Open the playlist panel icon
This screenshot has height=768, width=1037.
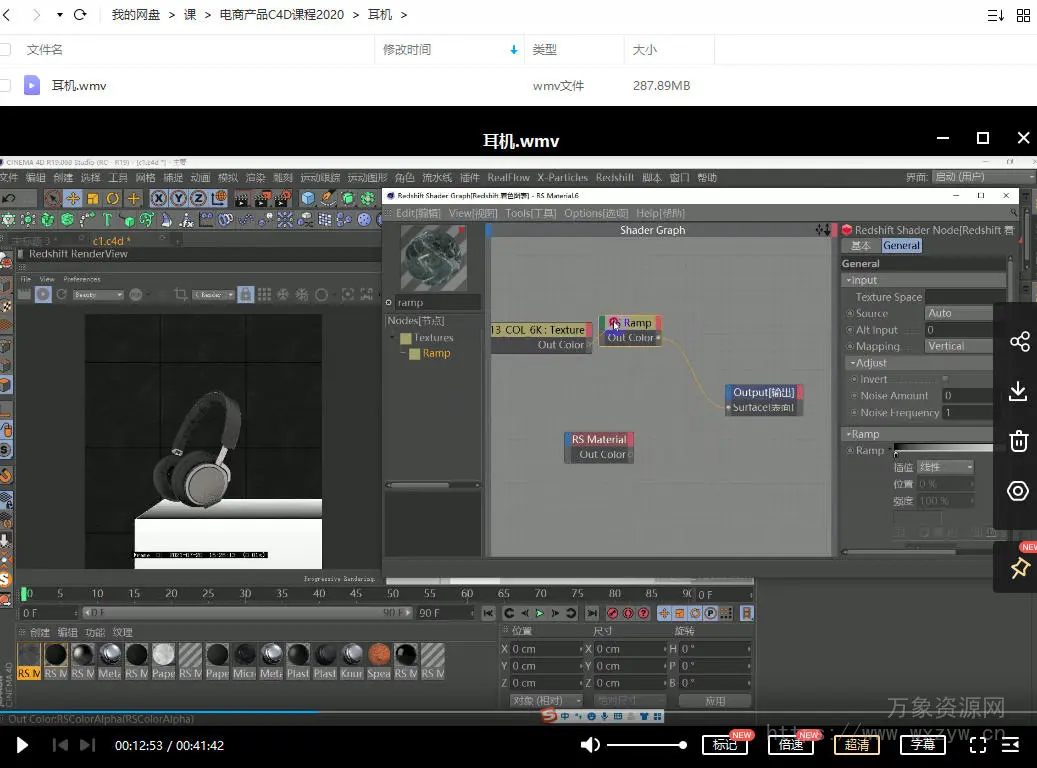pyautogui.click(x=1012, y=745)
